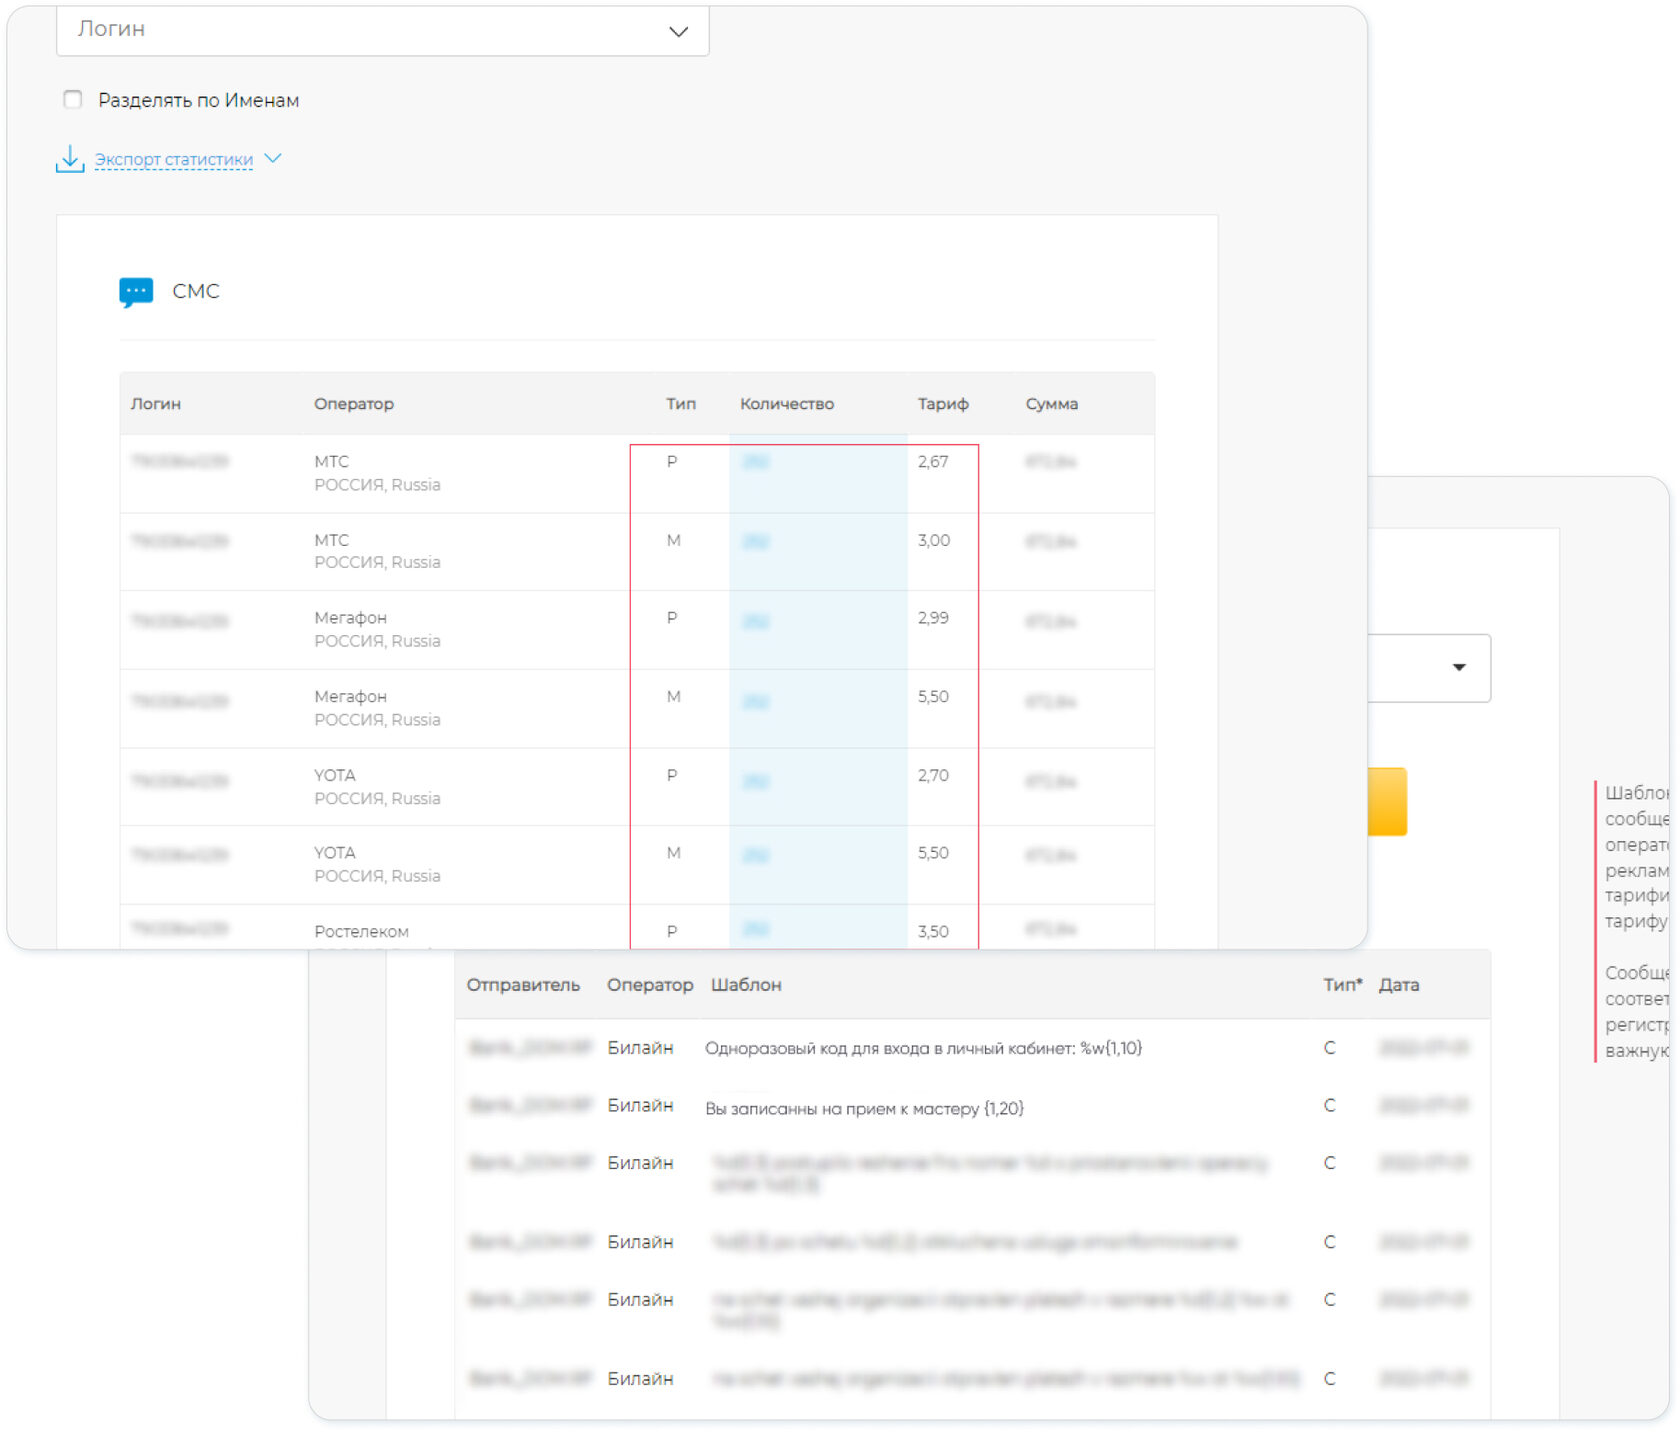Open the blurred quantity link in the 3,00 row
The width and height of the screenshot is (1680, 1432).
click(x=756, y=542)
